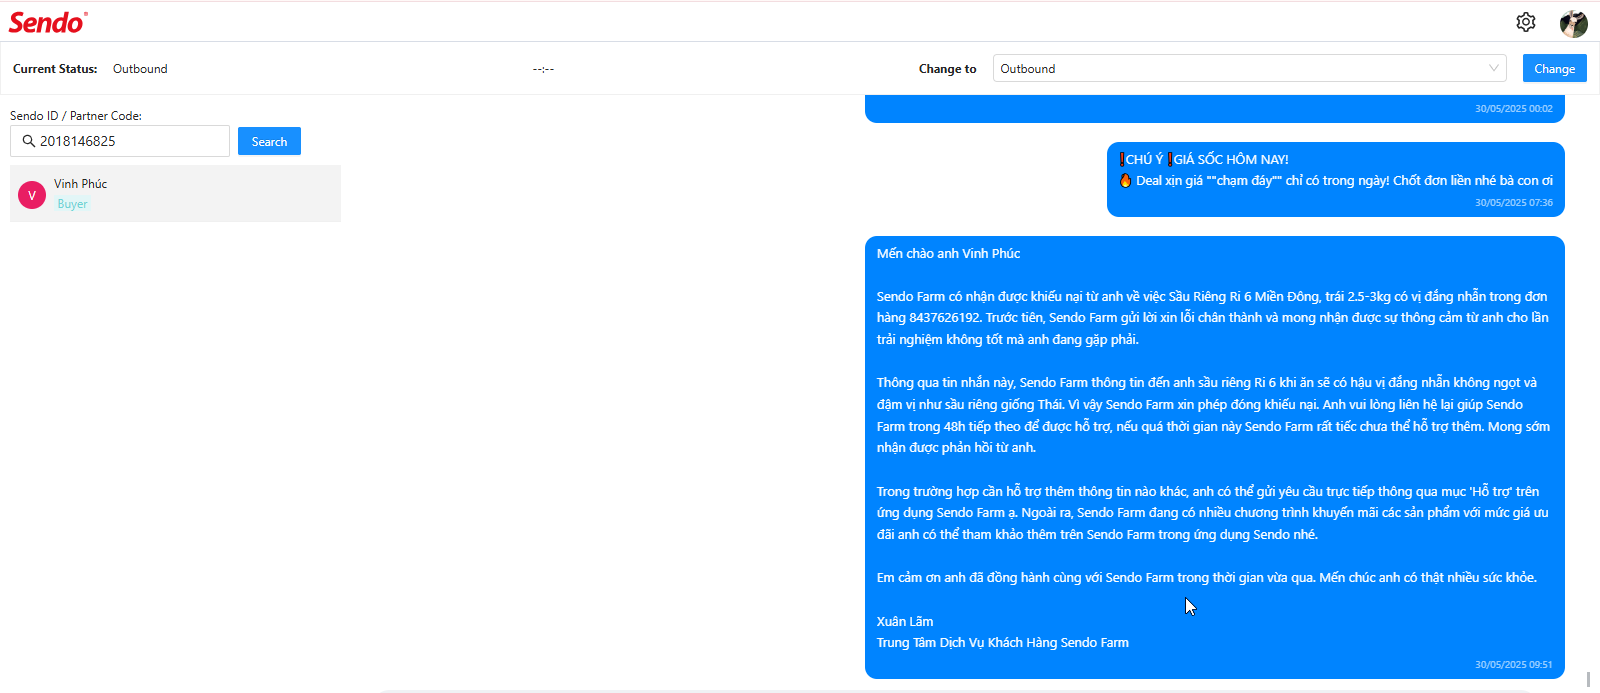1600x693 pixels.
Task: Click timestamp 30/05/2025 09:51
Action: pos(1514,664)
